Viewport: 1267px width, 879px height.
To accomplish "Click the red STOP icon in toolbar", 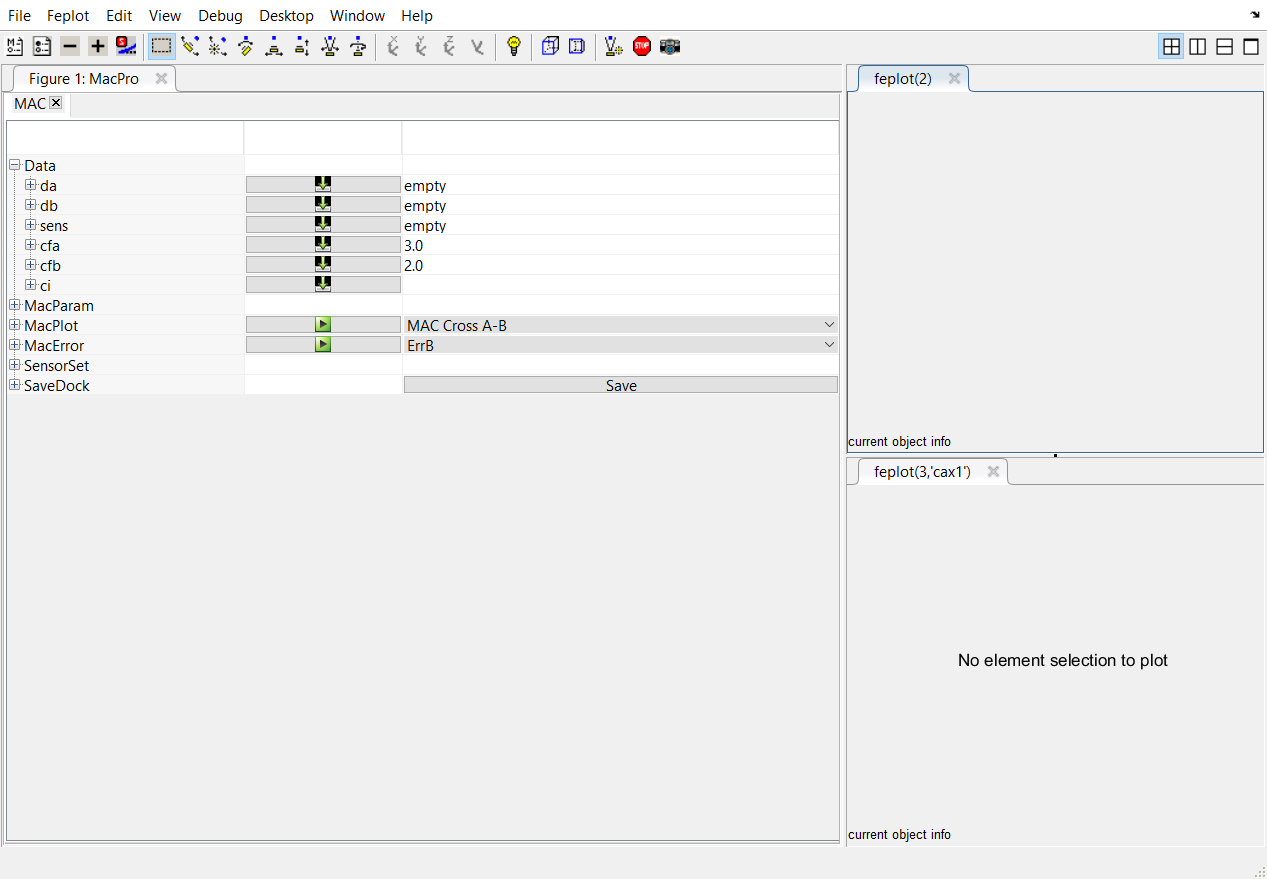I will pos(642,46).
